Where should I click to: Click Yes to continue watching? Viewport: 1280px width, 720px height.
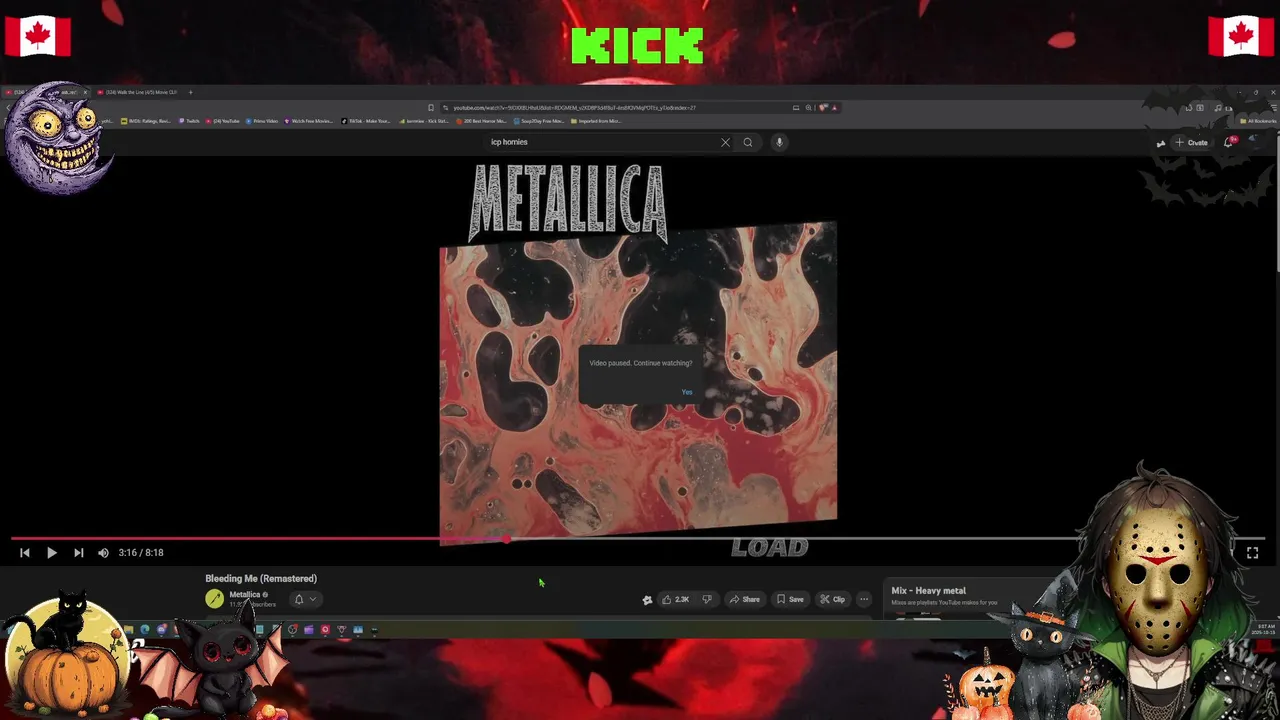click(687, 392)
